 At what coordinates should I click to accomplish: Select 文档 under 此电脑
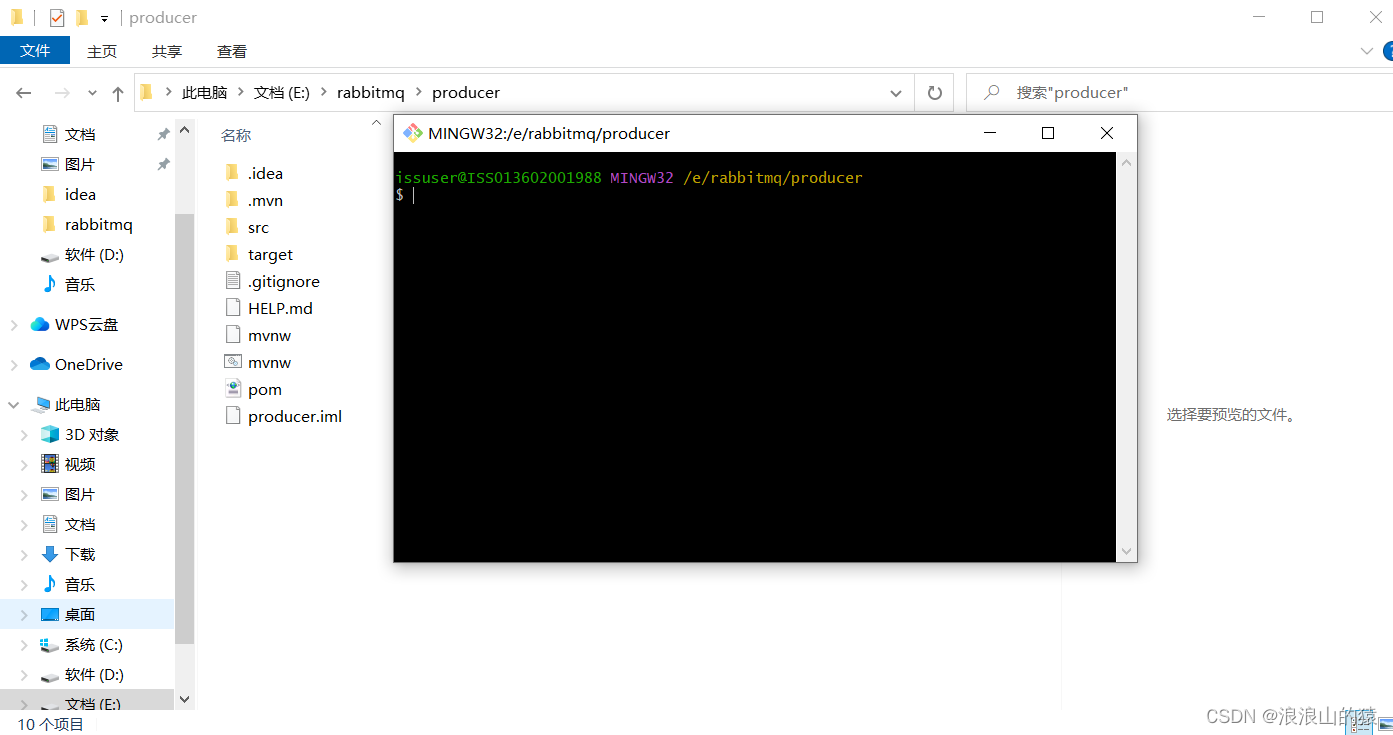(x=80, y=524)
